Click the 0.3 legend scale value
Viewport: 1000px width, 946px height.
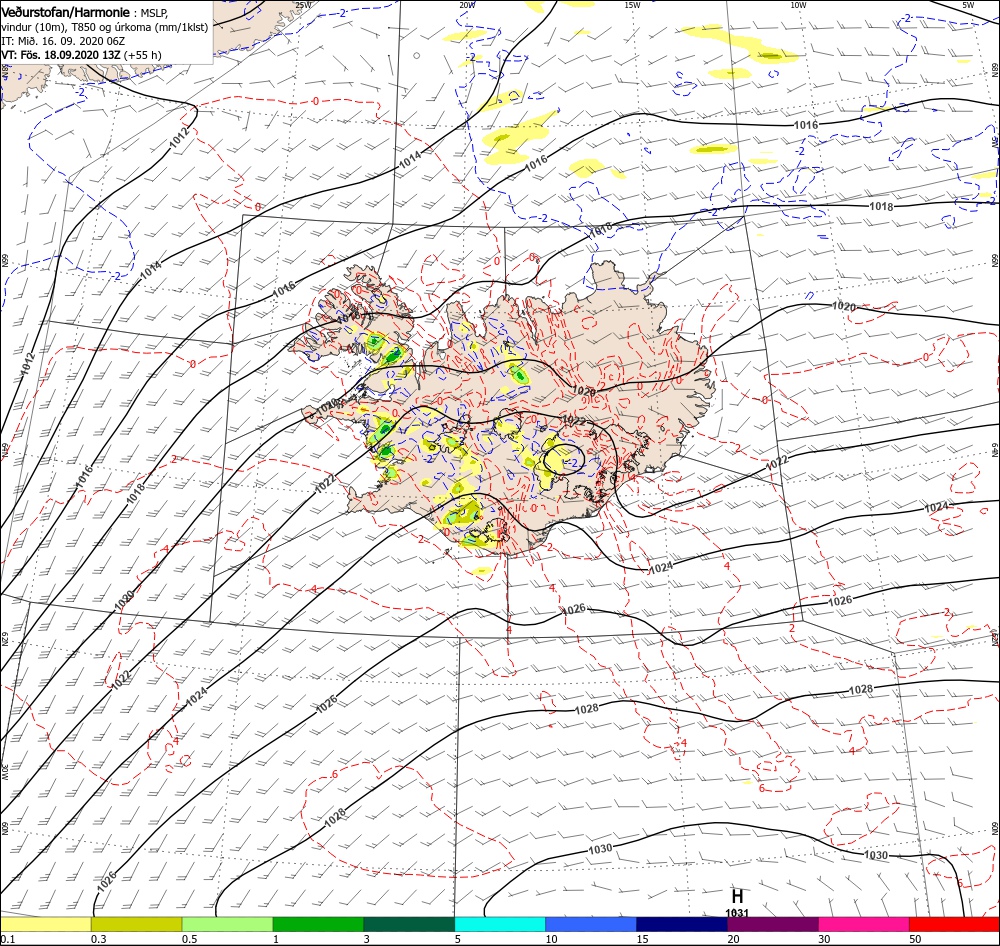[99, 939]
